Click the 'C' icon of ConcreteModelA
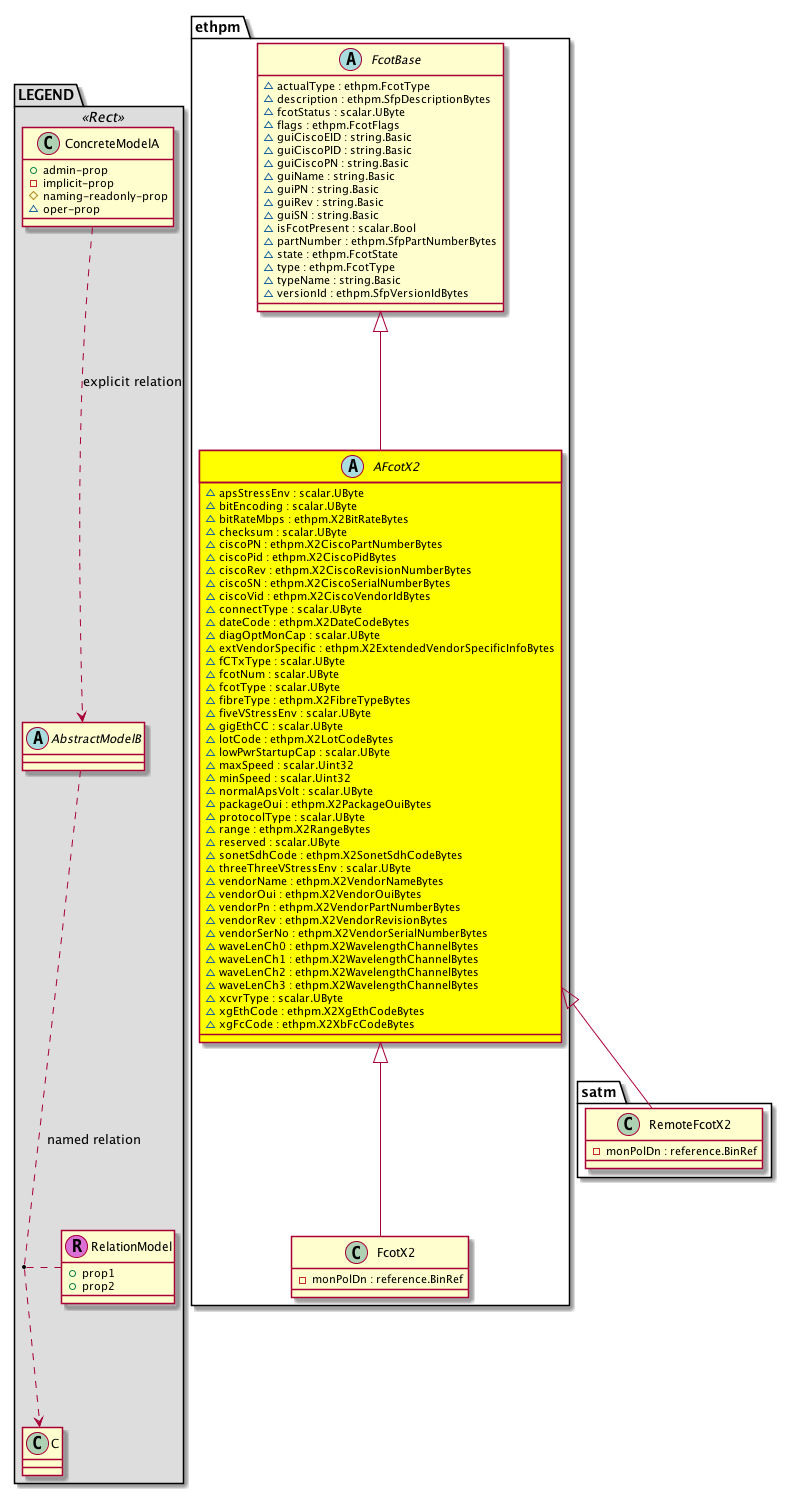The width and height of the screenshot is (792, 1494). [x=62, y=144]
